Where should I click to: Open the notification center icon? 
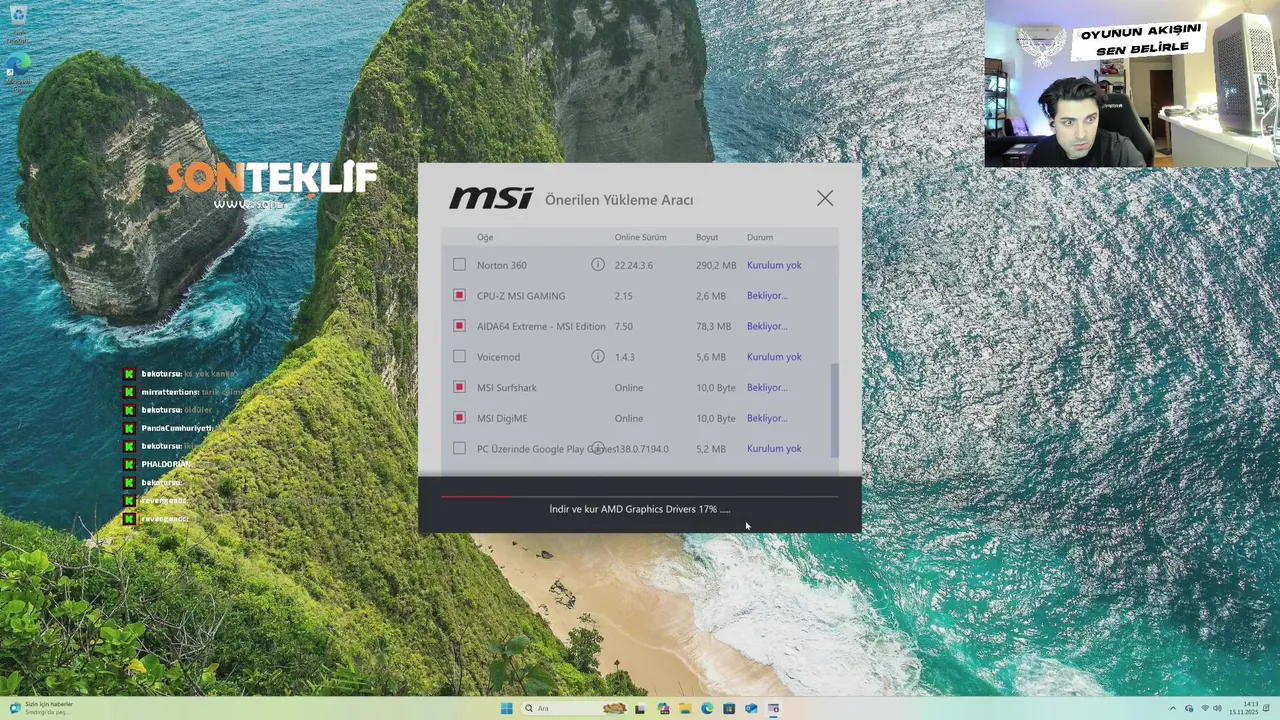point(1267,708)
